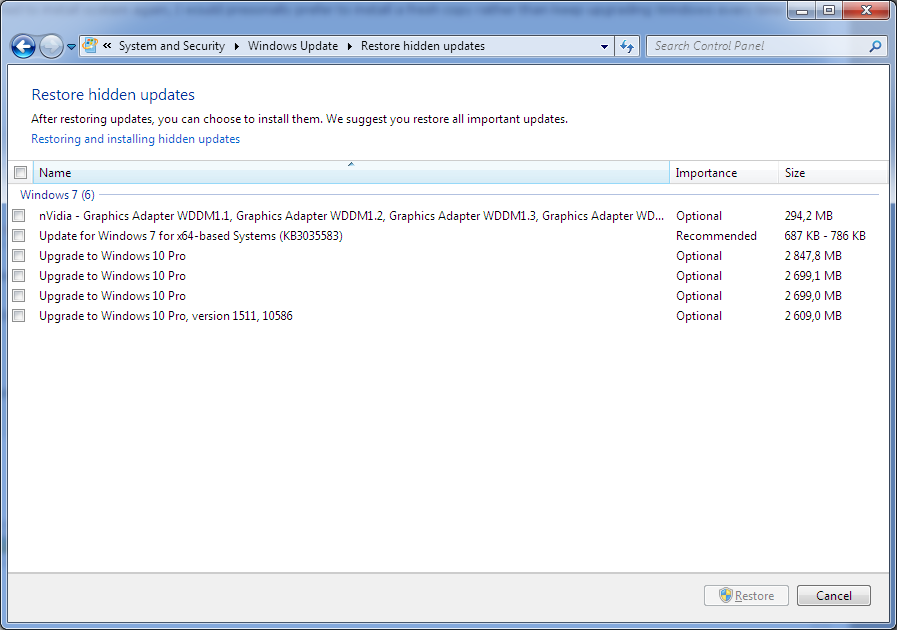Screen dimensions: 897x630
Task: Select Upgrade to Windows 10 Pro, version 1511 text
Action: (x=165, y=316)
